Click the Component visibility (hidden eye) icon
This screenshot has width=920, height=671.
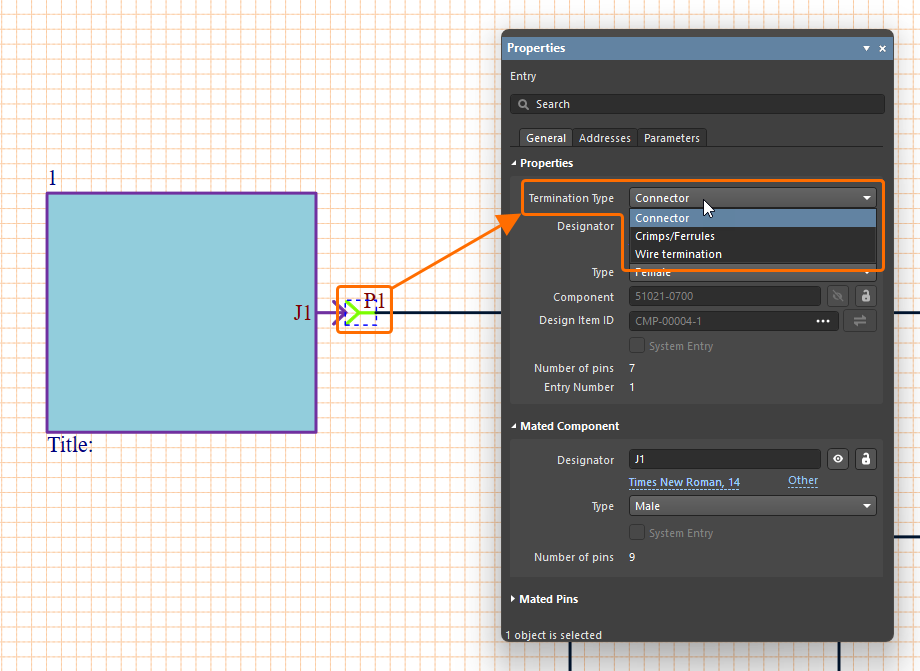[x=838, y=297]
